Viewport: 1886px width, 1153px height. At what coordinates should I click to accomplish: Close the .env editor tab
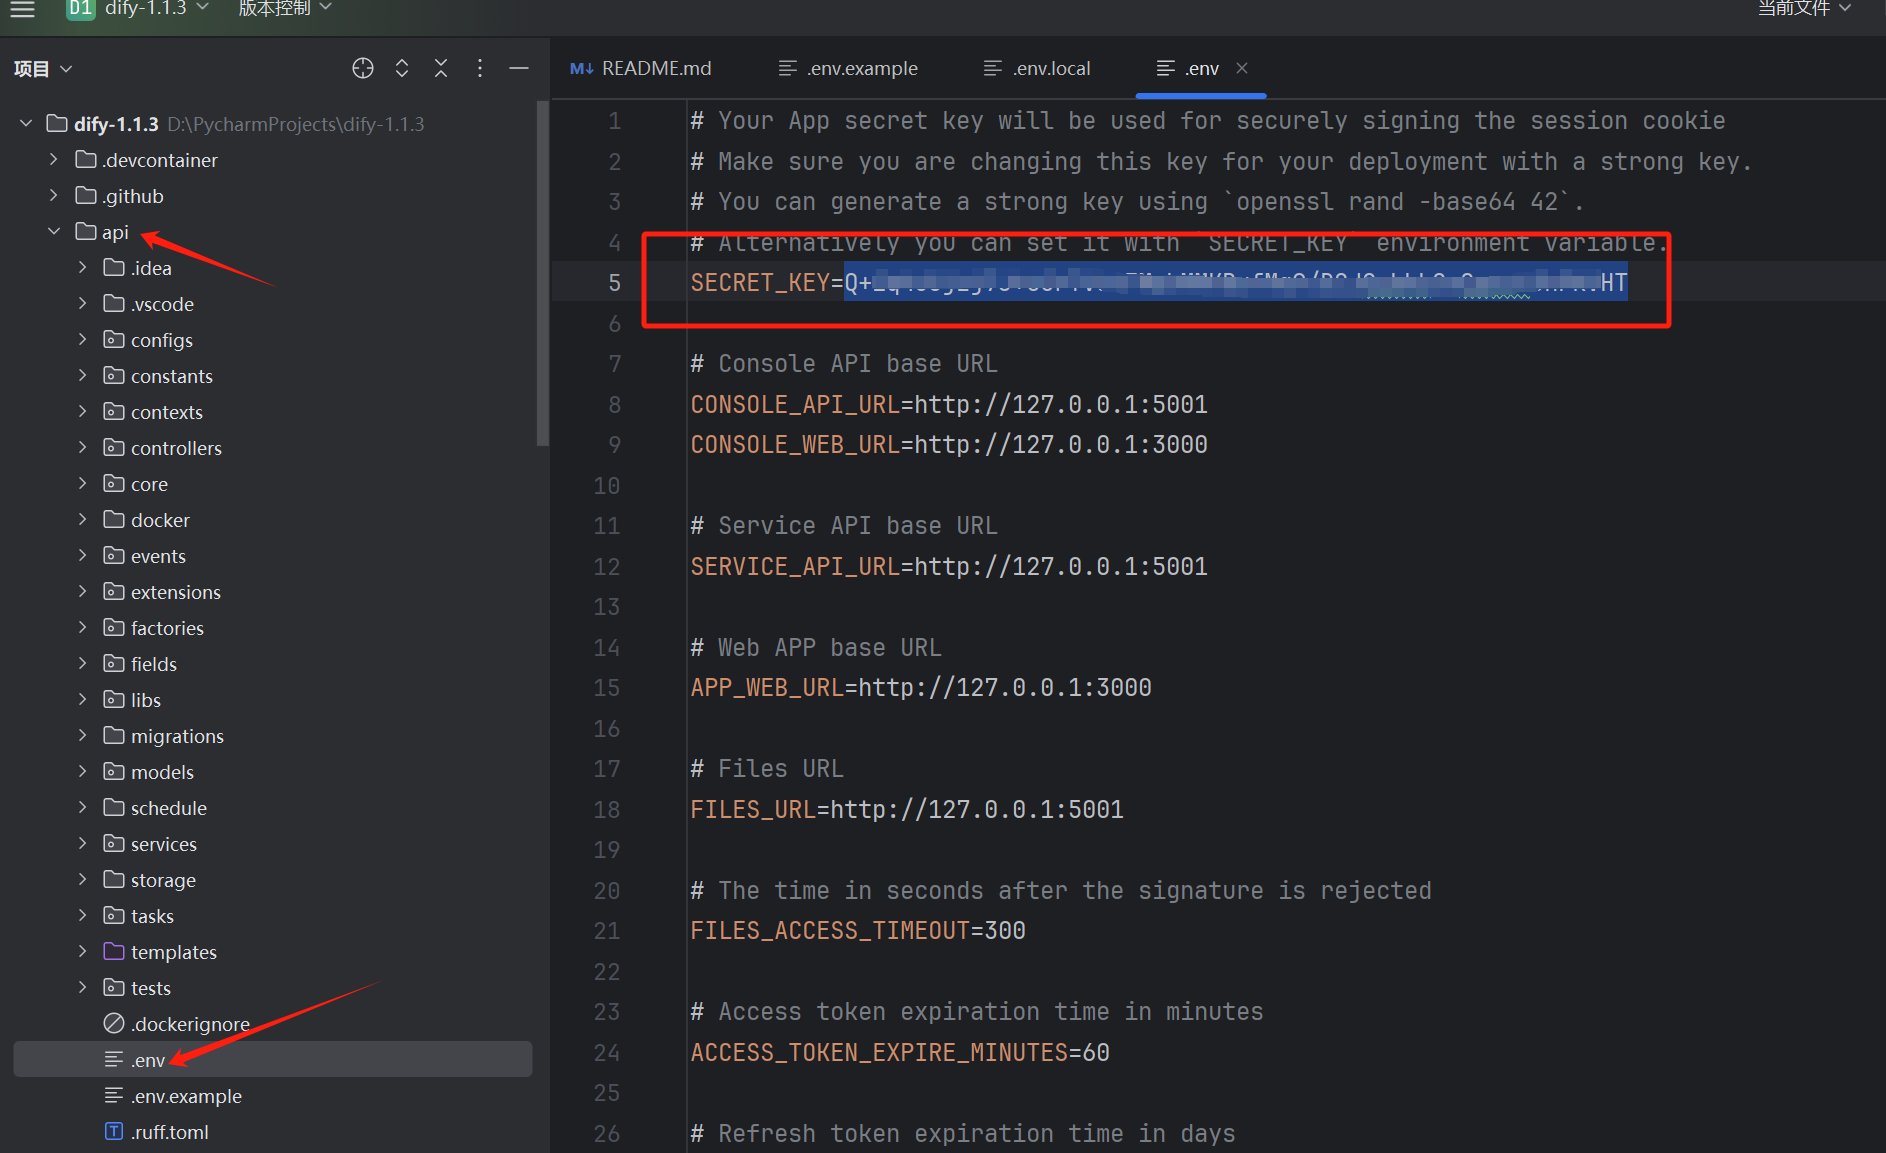pos(1241,68)
